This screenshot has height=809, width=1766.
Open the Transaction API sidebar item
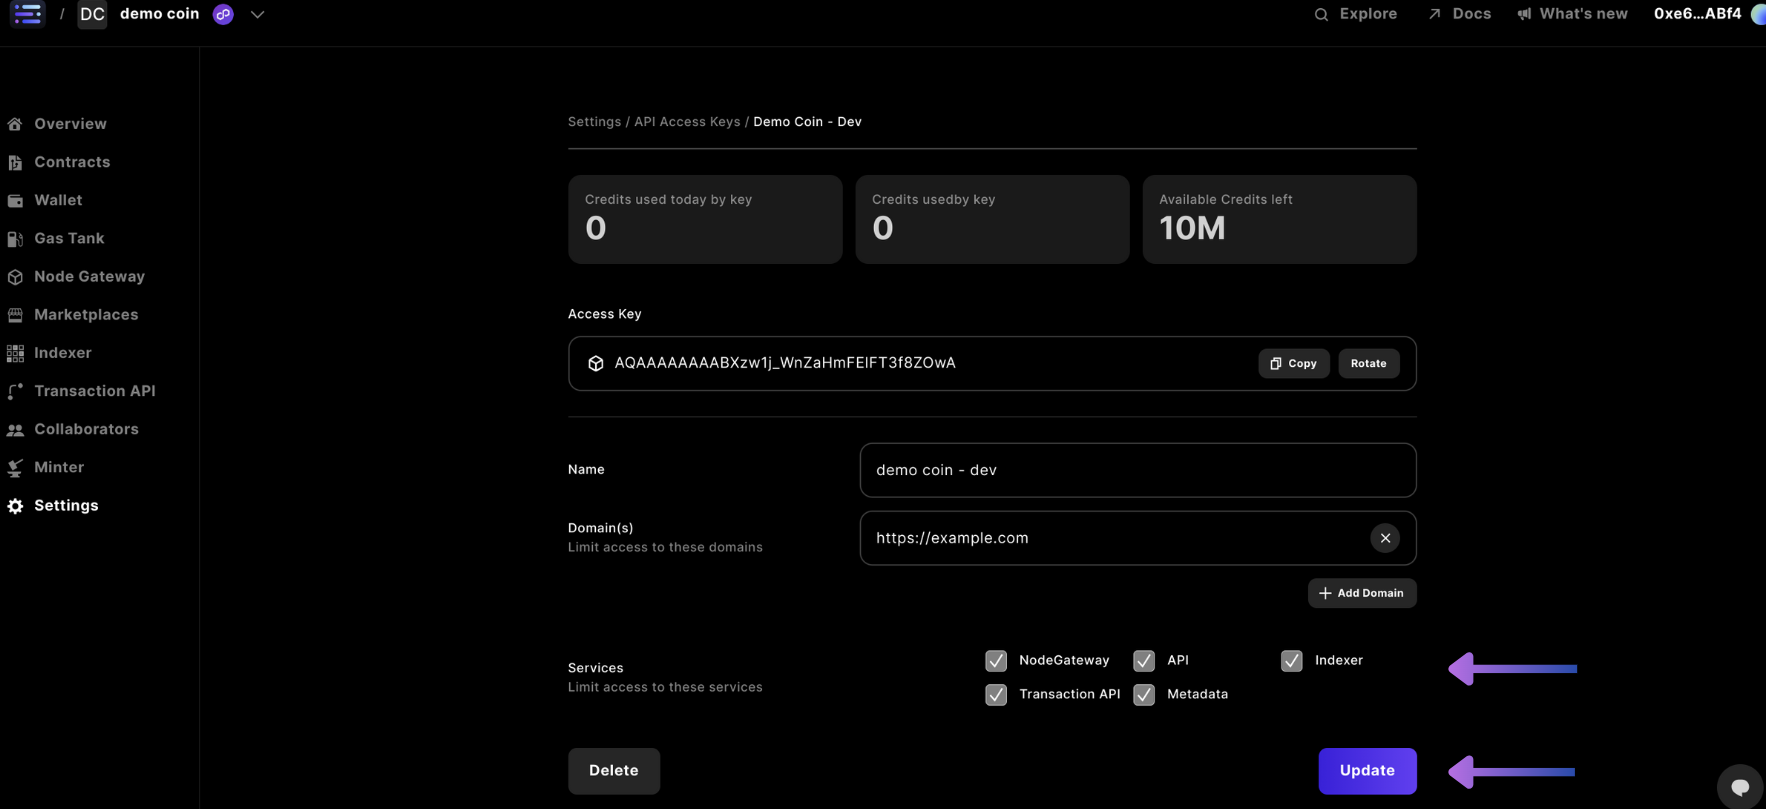(x=94, y=391)
